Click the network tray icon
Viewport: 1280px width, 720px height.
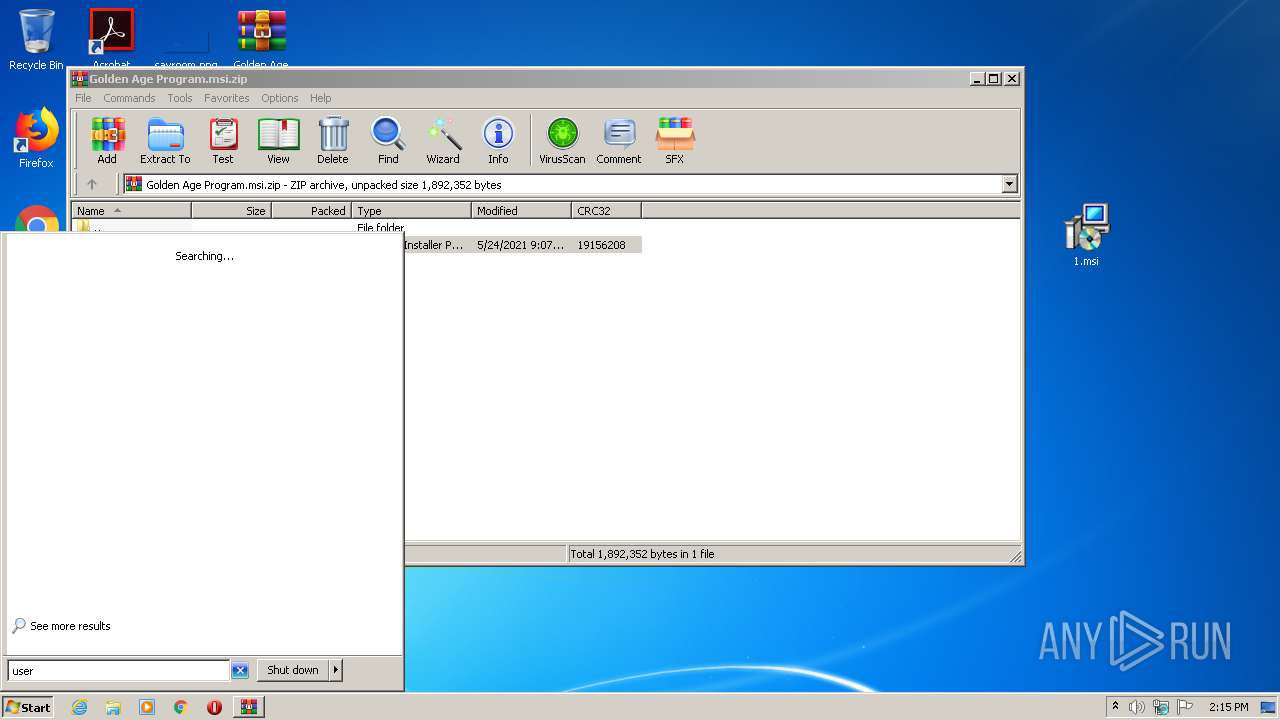pyautogui.click(x=1161, y=707)
